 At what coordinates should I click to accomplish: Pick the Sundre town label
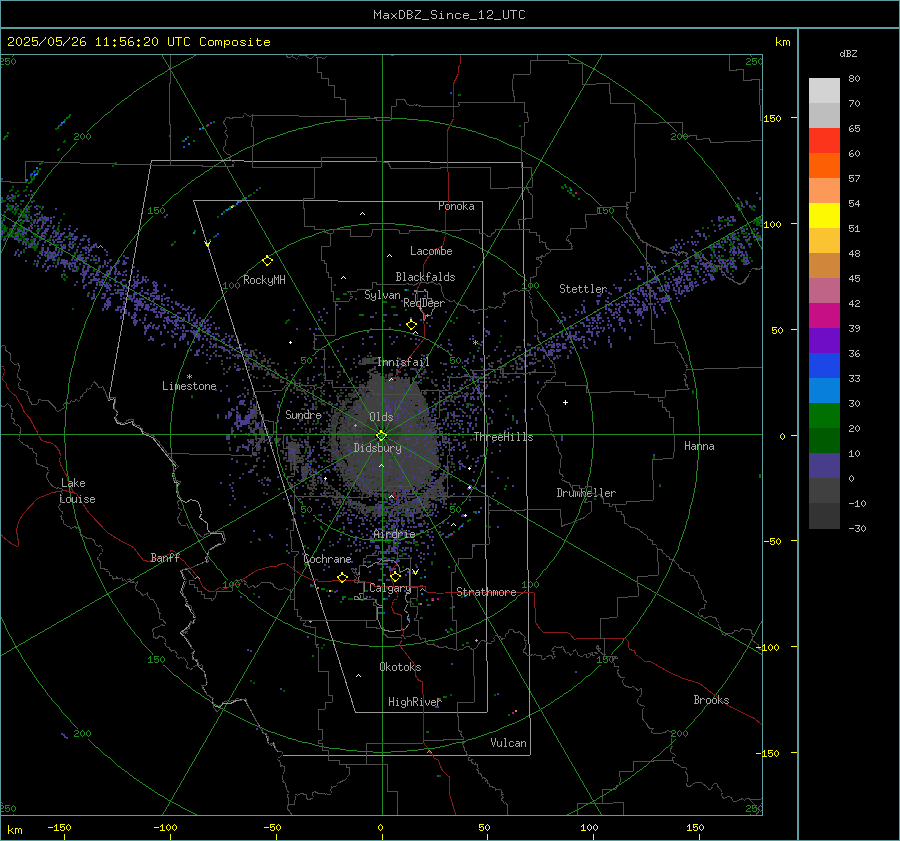point(303,415)
